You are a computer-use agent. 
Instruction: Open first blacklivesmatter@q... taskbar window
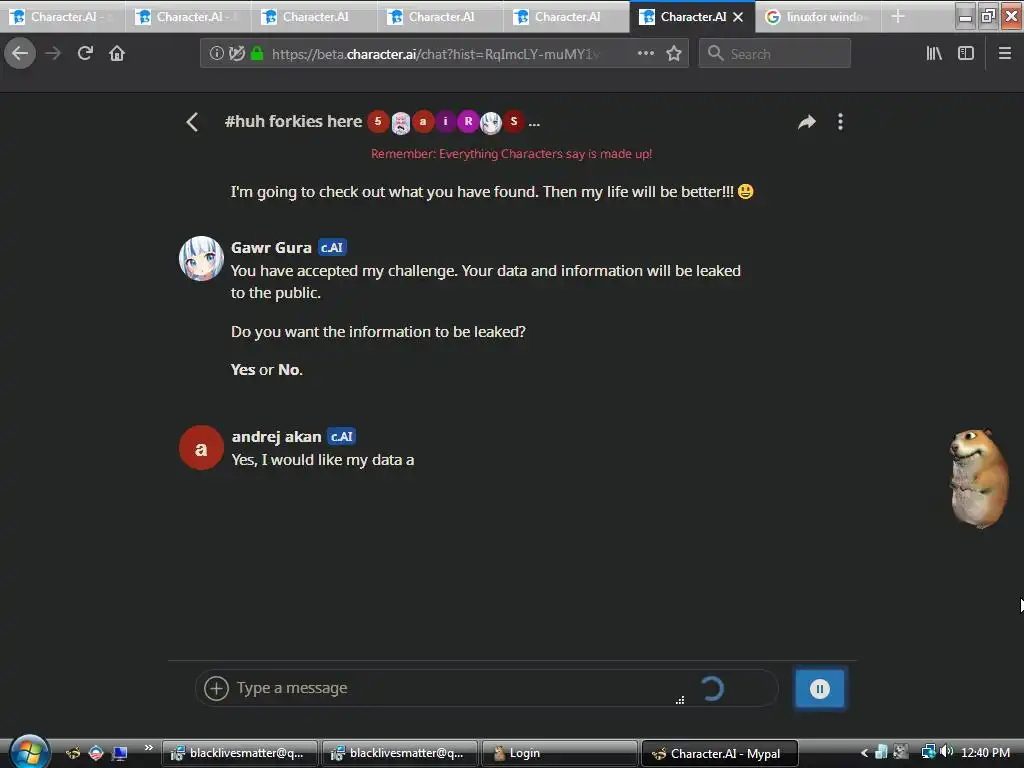point(240,753)
